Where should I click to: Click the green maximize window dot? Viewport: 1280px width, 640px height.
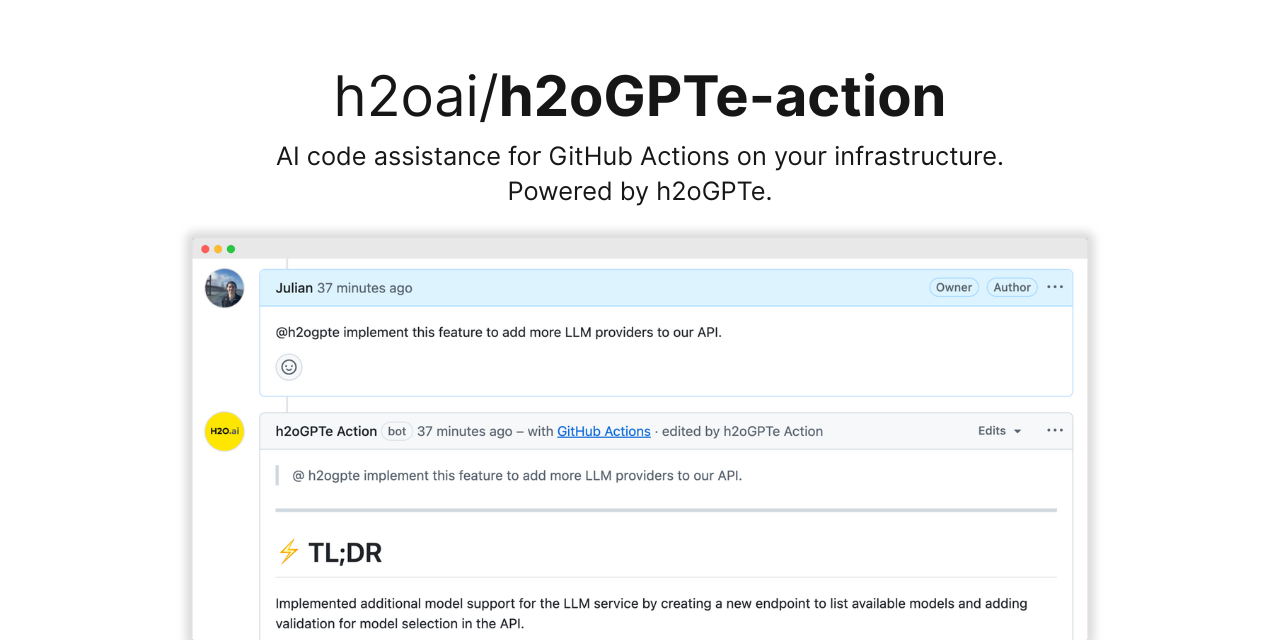(x=231, y=249)
